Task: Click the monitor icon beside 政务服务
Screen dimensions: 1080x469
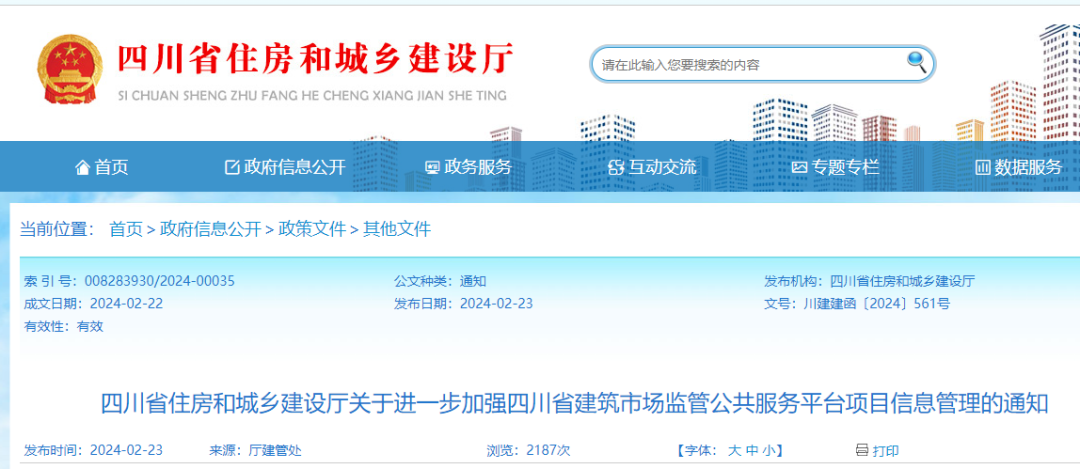Action: (432, 168)
